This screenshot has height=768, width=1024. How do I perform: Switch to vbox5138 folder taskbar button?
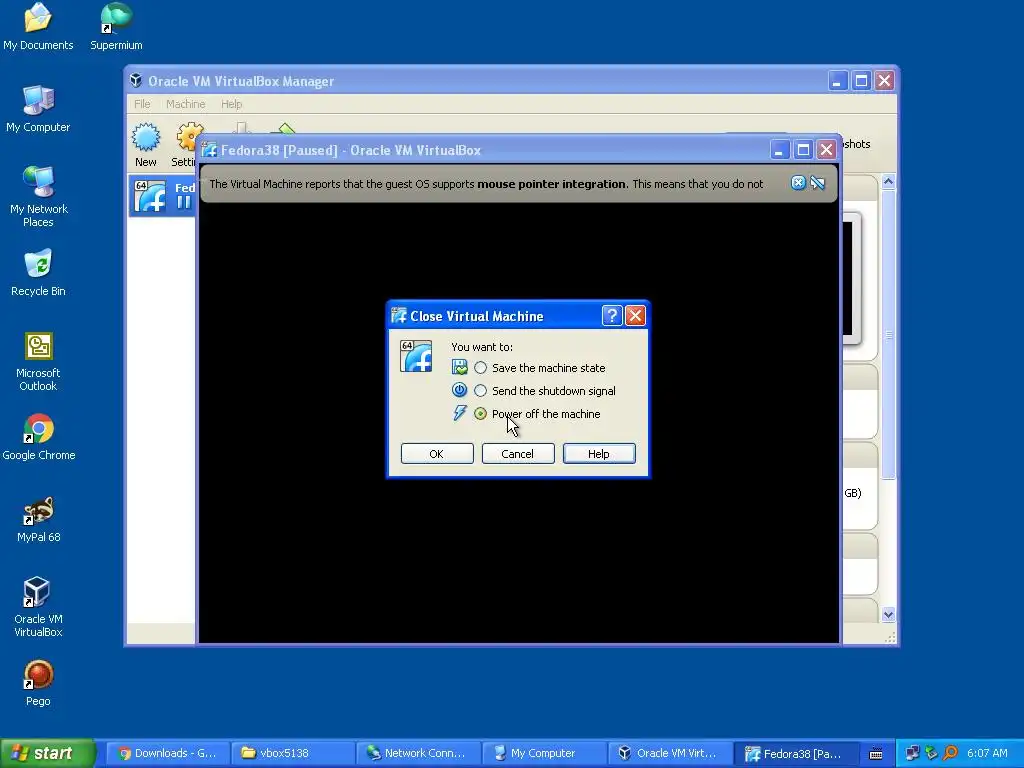294,753
